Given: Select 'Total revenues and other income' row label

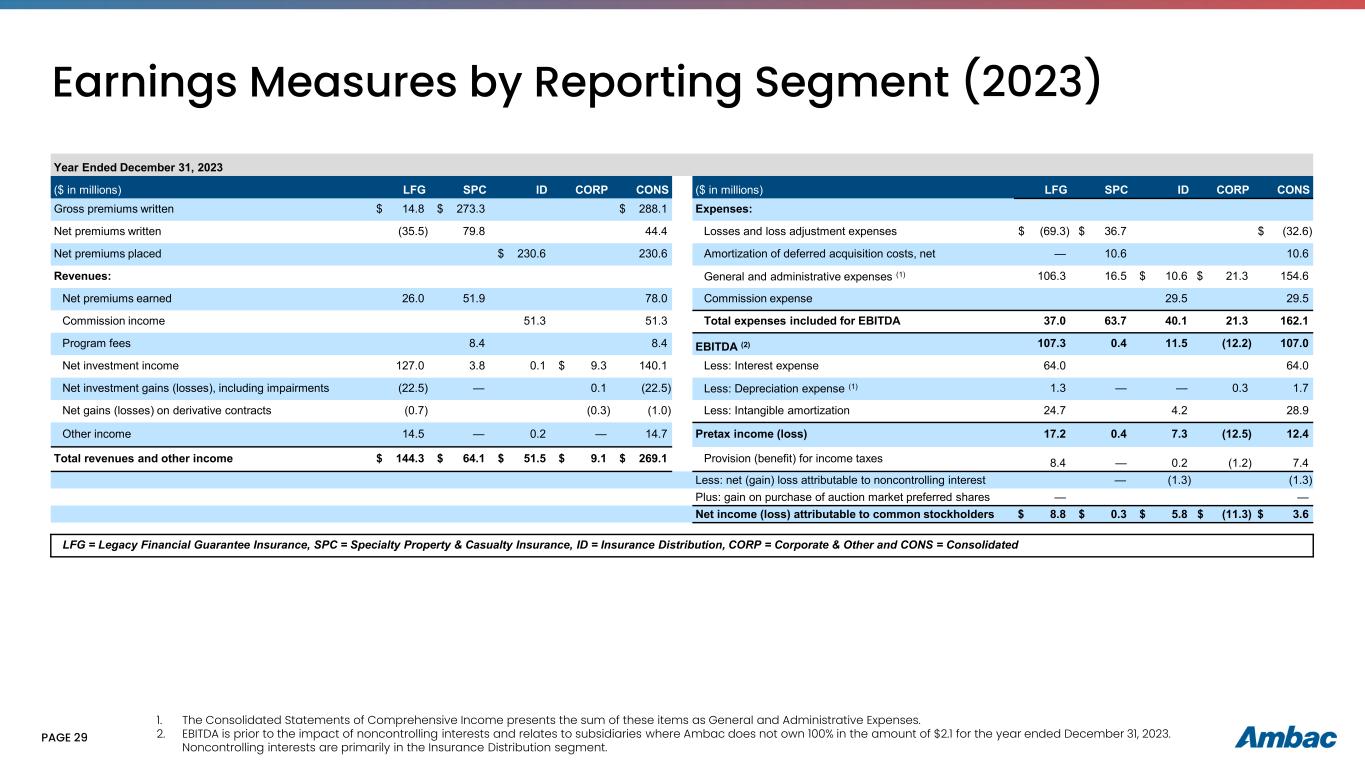Looking at the screenshot, I should pyautogui.click(x=141, y=459).
